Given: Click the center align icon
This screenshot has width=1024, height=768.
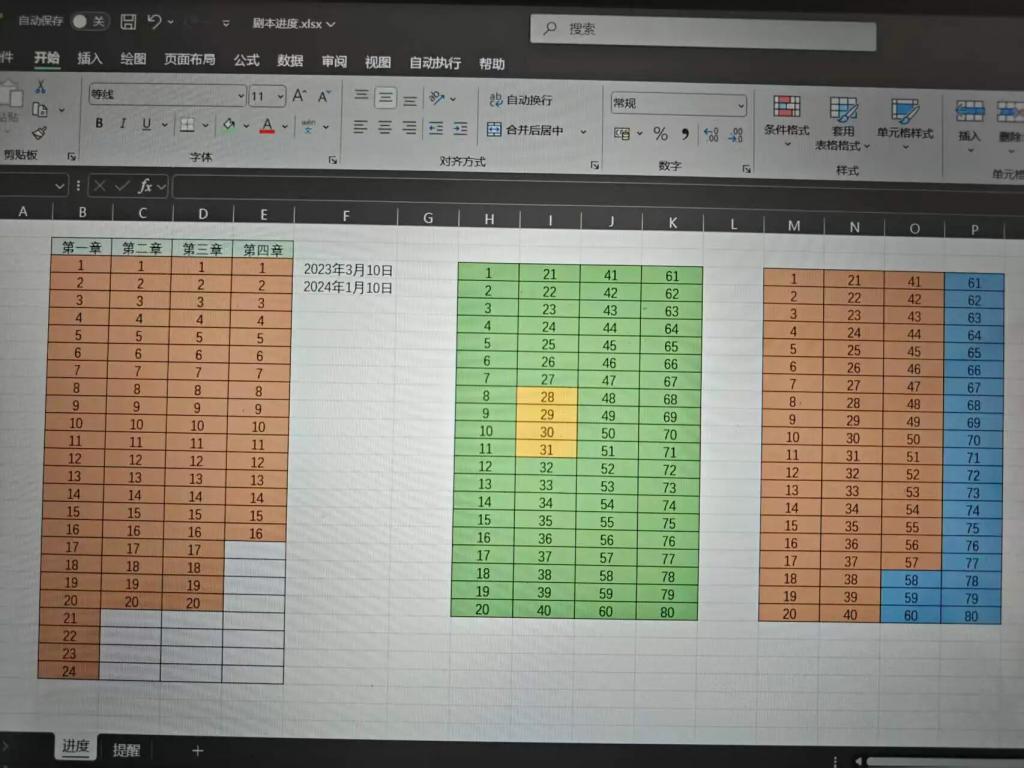Looking at the screenshot, I should (385, 128).
